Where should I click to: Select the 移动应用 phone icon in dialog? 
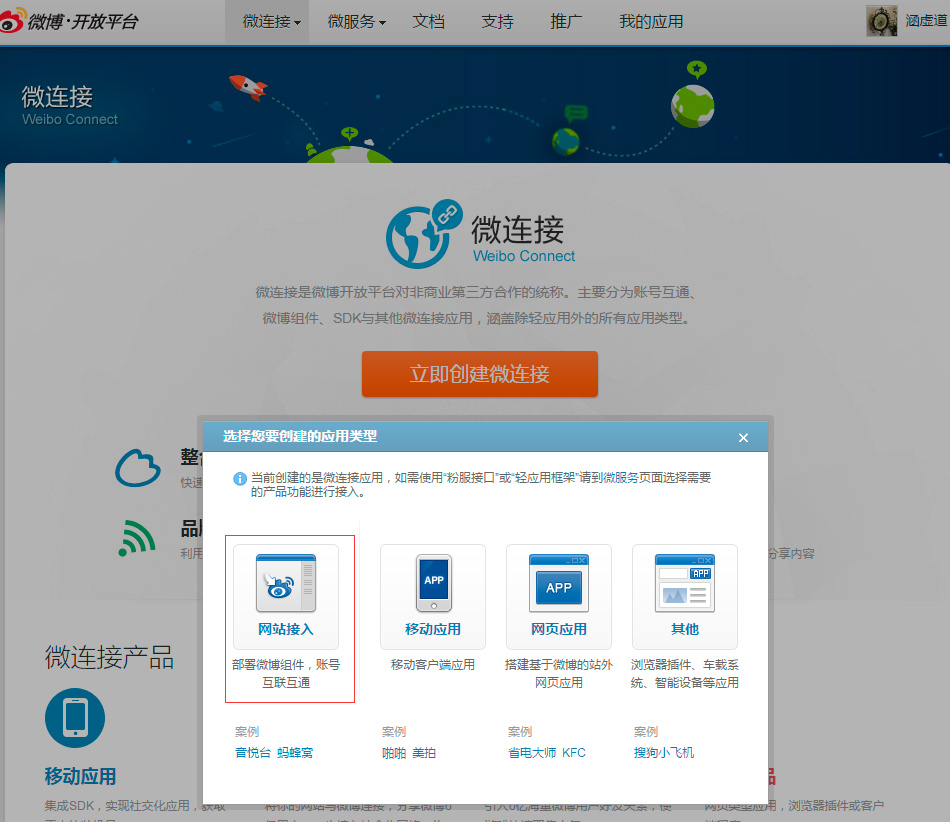pos(434,583)
